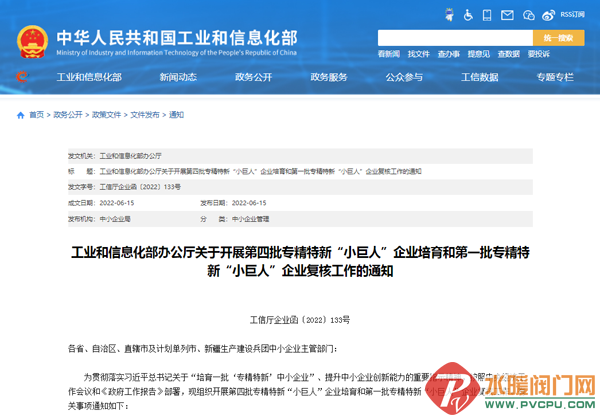Click the wheelchair accessibility icon
The image size is (600, 419).
click(x=468, y=15)
